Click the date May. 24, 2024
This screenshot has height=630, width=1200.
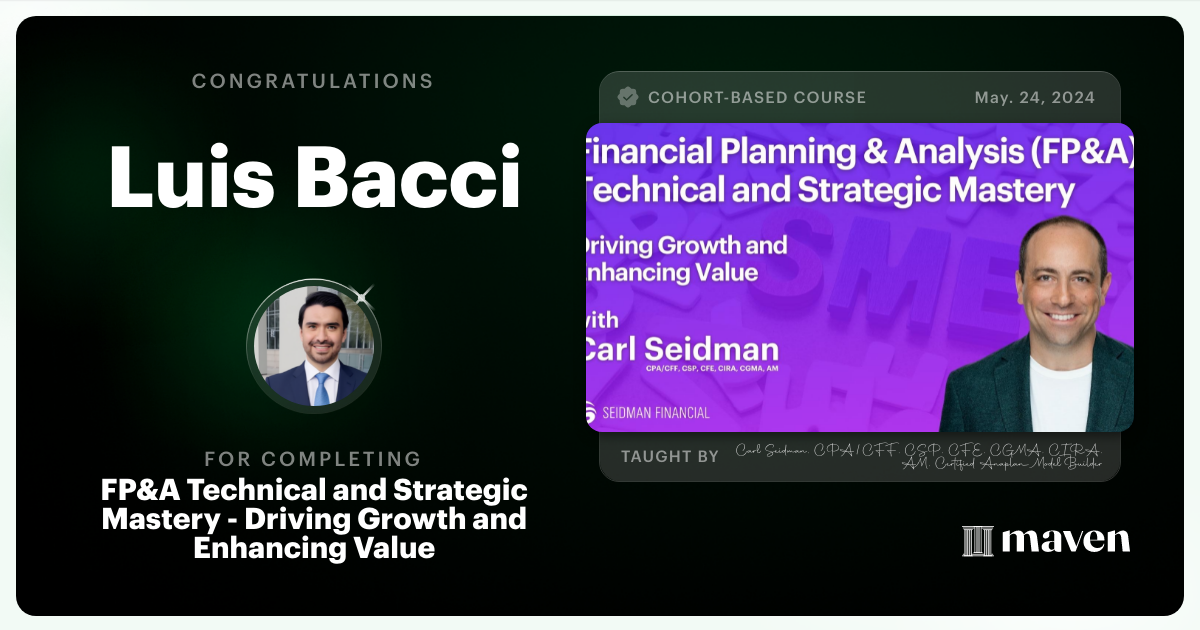(x=1034, y=97)
